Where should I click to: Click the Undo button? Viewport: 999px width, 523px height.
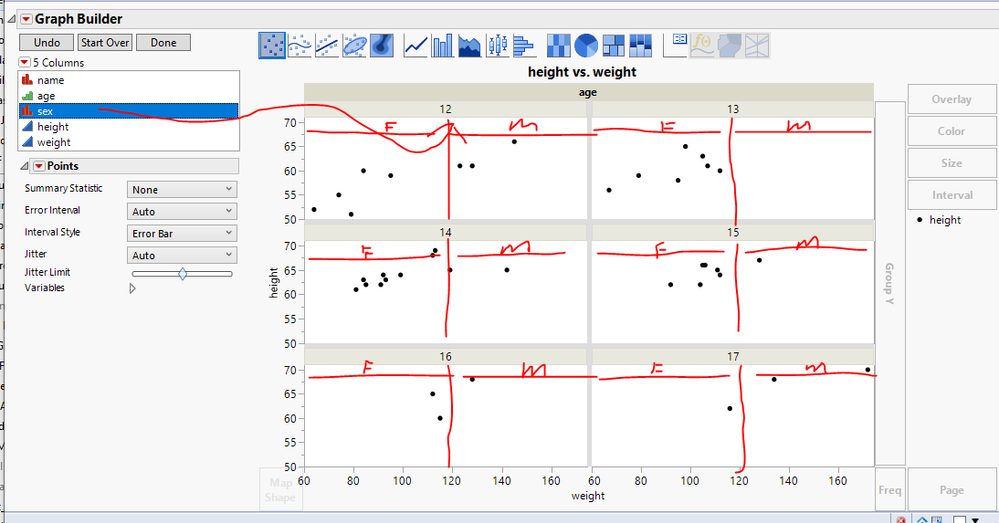click(47, 43)
